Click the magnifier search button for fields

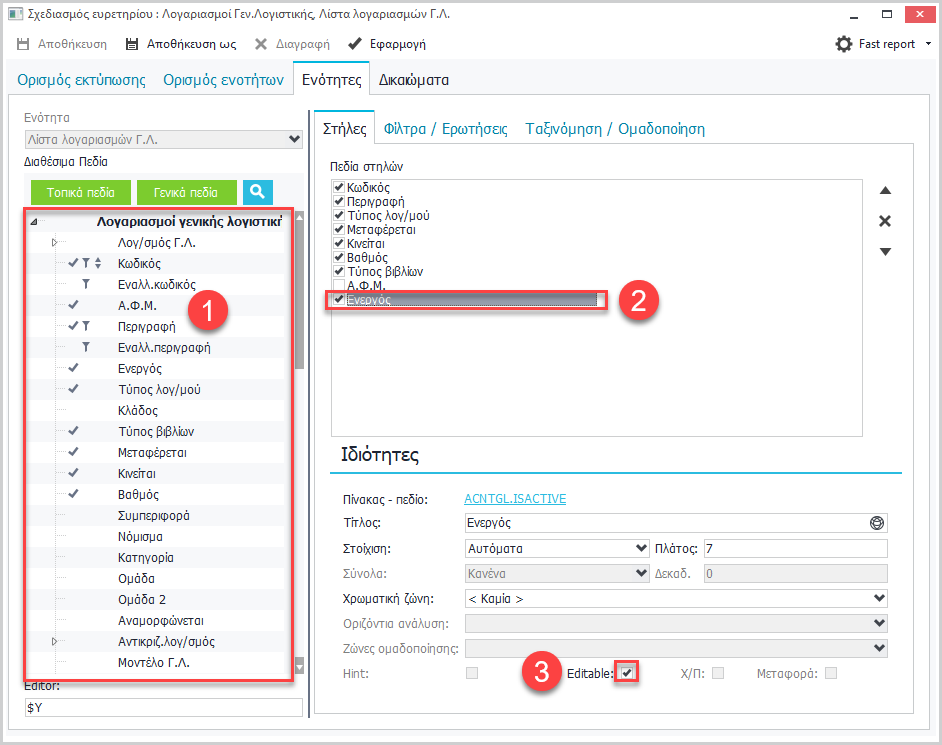coord(257,192)
